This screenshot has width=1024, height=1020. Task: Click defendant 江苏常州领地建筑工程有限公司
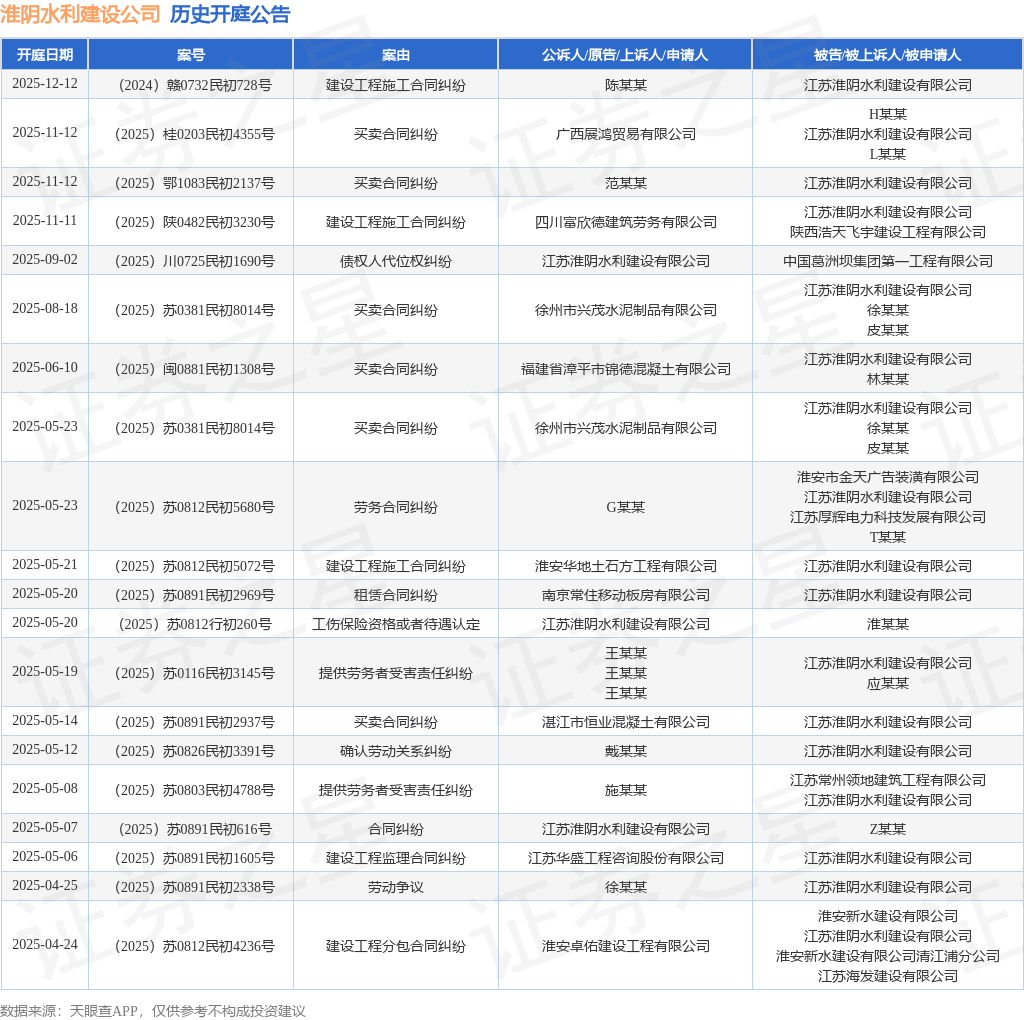(x=888, y=780)
